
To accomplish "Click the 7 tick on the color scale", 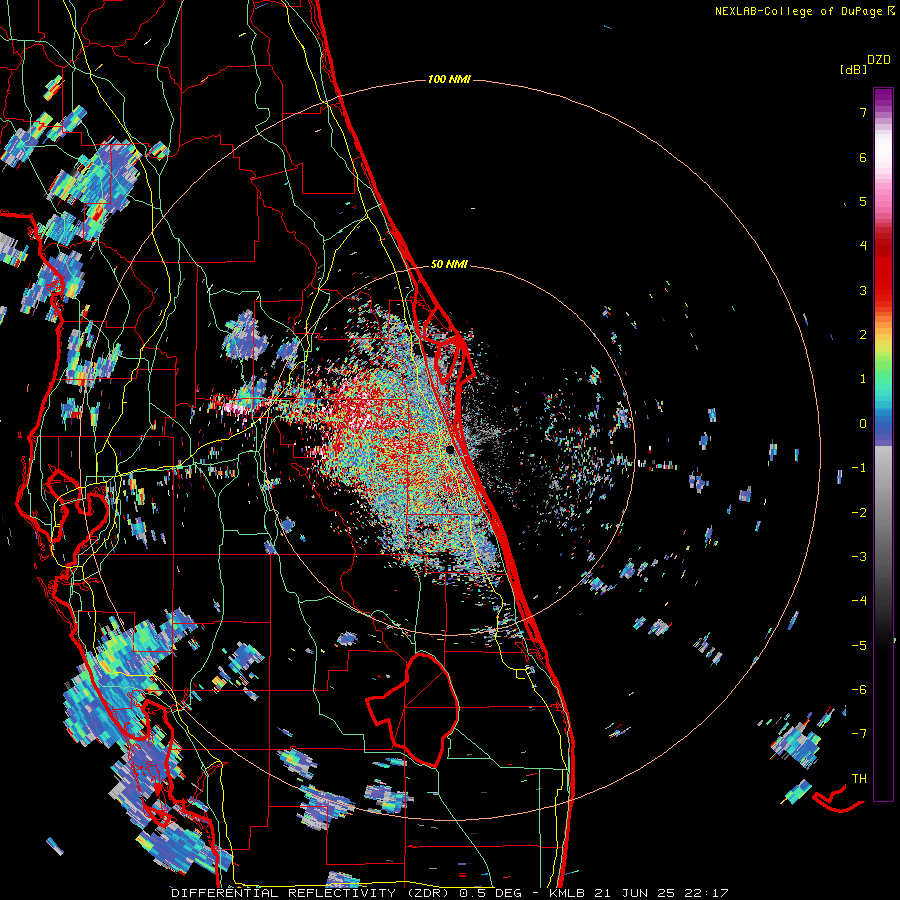I will (863, 112).
